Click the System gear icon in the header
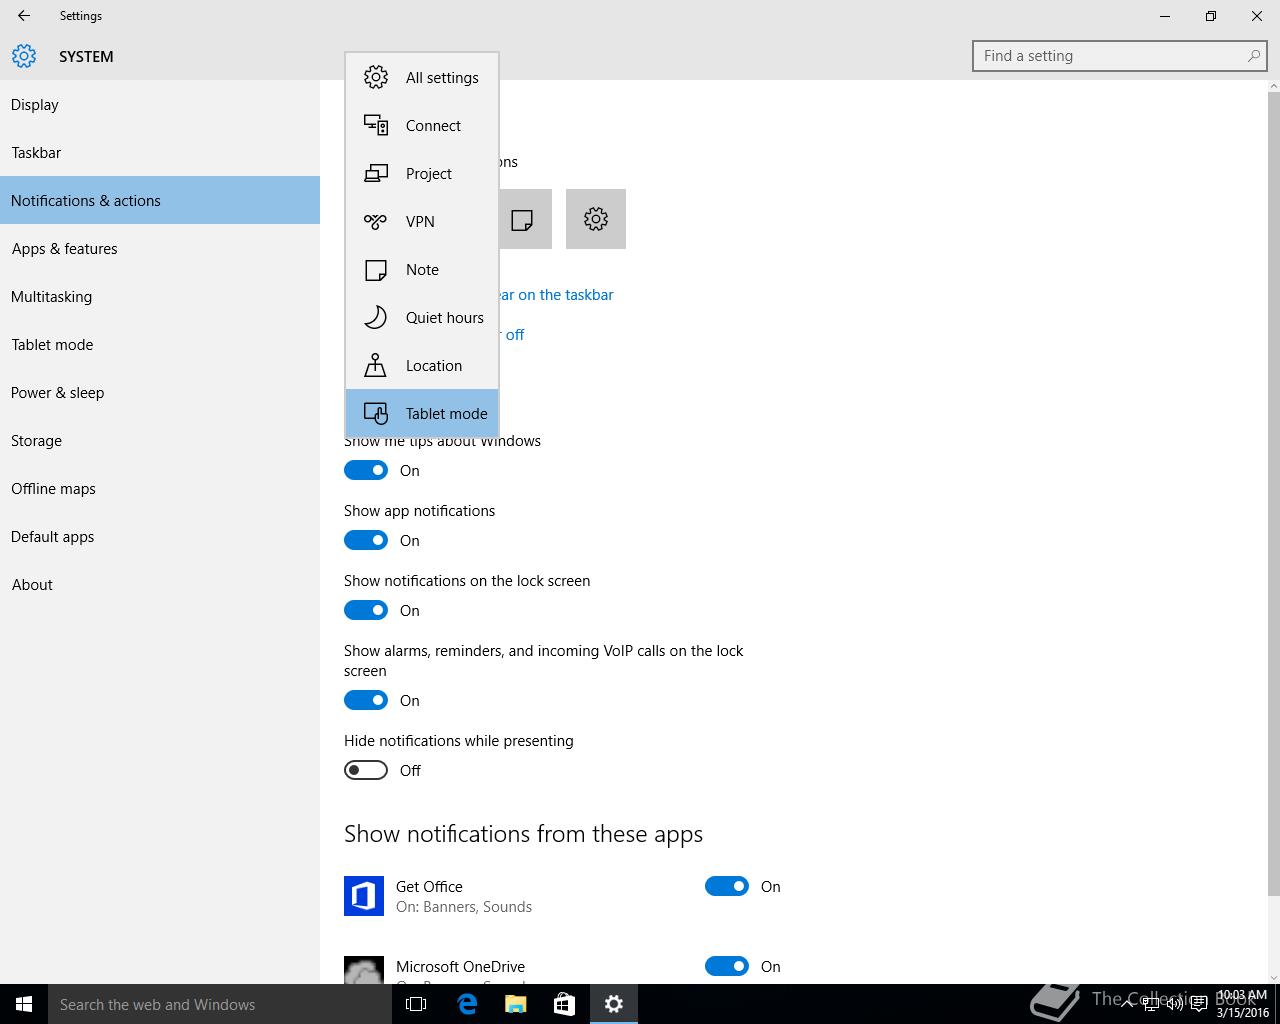Image resolution: width=1280 pixels, height=1024 pixels. pyautogui.click(x=24, y=56)
